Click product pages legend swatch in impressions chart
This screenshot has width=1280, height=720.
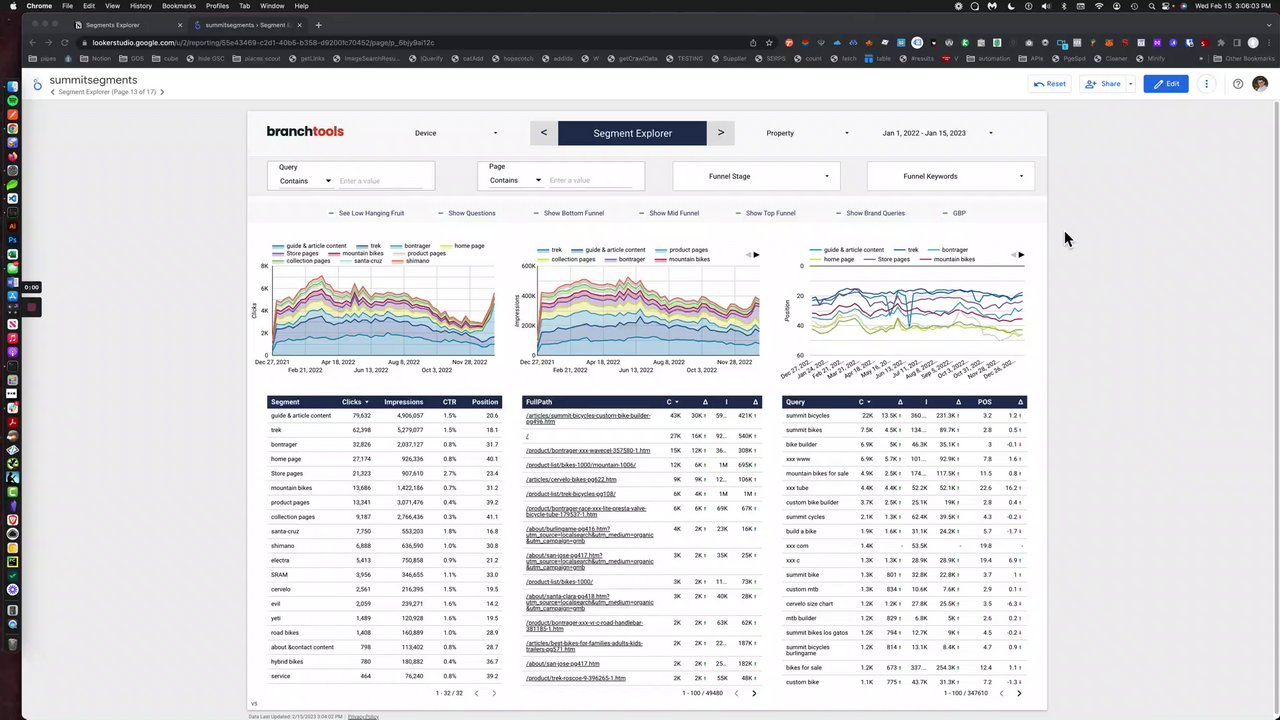[662, 250]
